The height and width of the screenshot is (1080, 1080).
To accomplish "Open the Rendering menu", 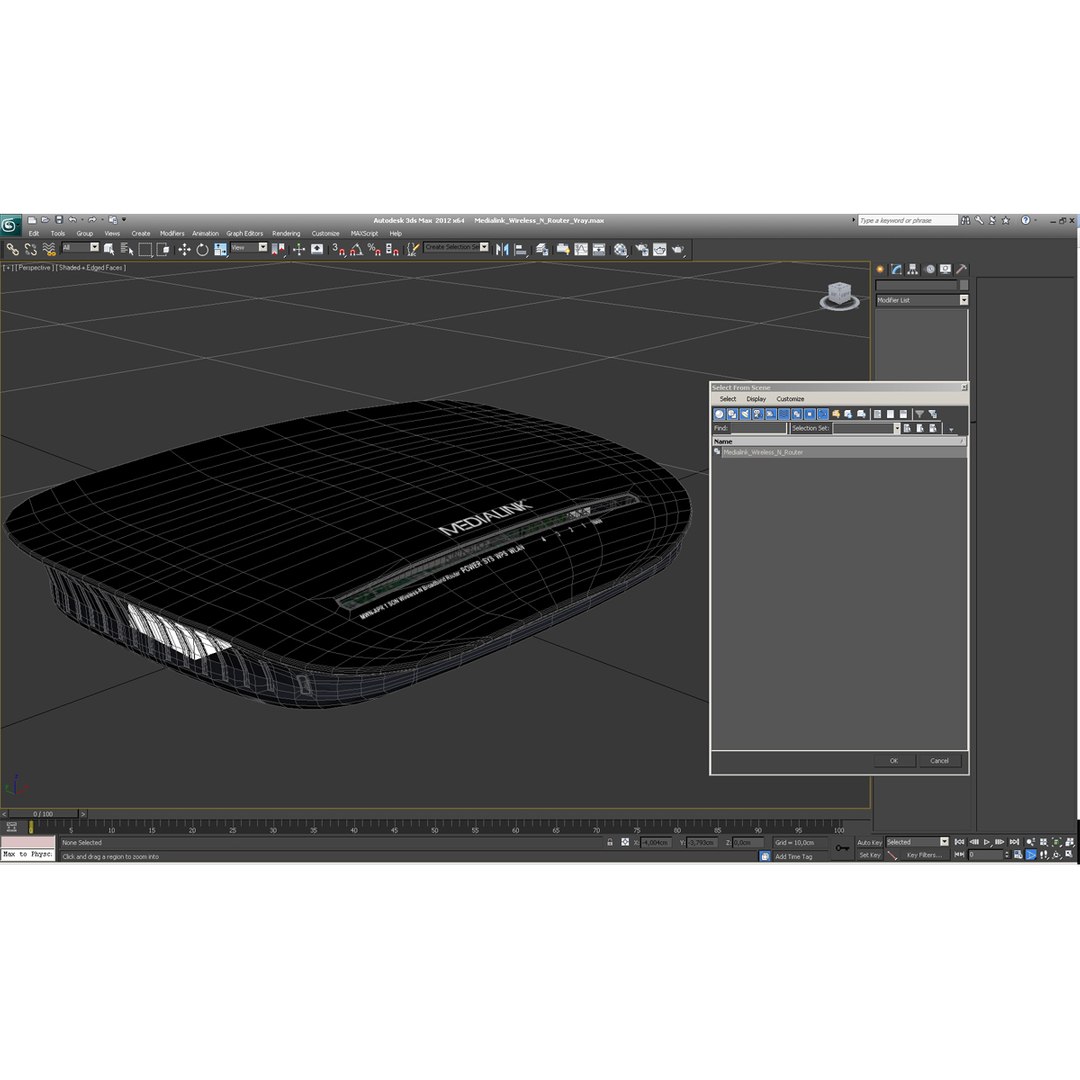I will (x=286, y=233).
